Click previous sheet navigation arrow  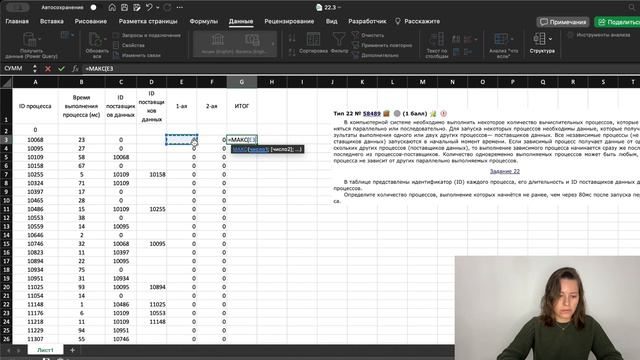[9, 350]
